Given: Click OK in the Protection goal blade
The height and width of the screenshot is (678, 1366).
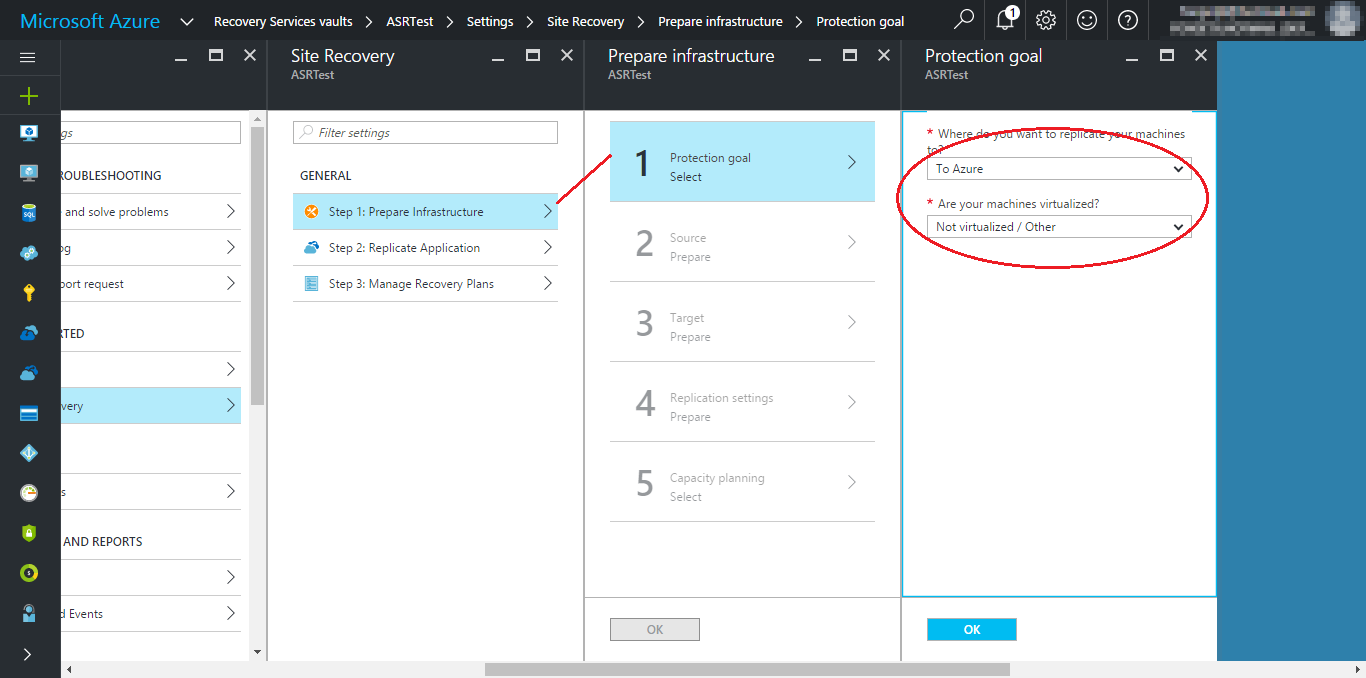Looking at the screenshot, I should pyautogui.click(x=971, y=629).
